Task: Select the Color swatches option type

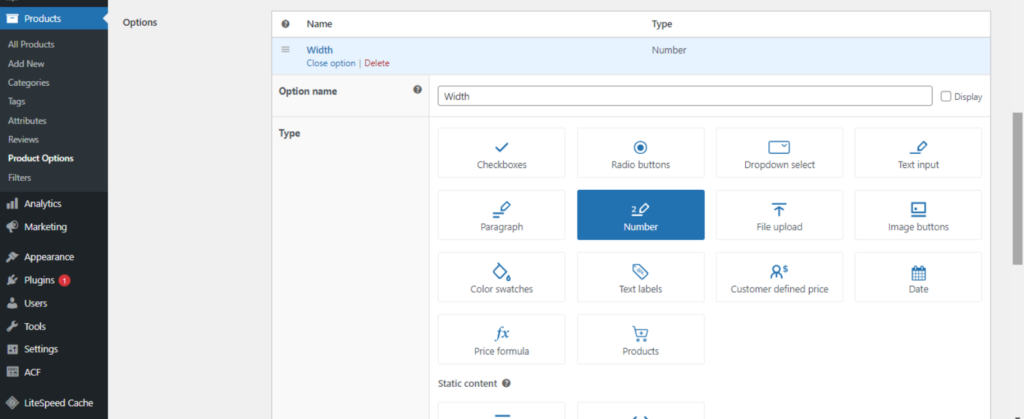Action: [x=501, y=277]
